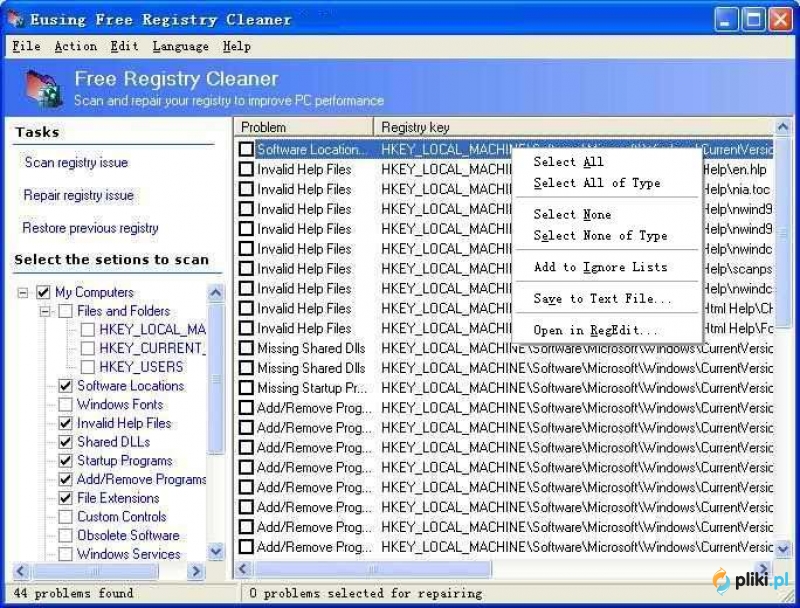This screenshot has height=608, width=800.
Task: Uncheck the Invalid Help Files section checkbox
Action: (65, 423)
